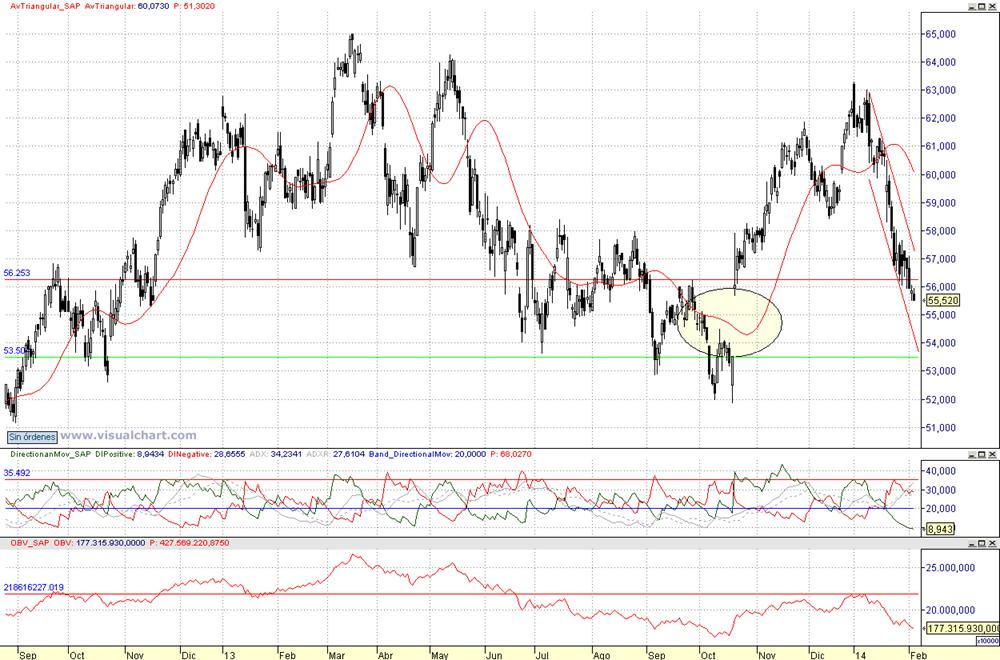Viewport: 1000px width, 660px height.
Task: Click the 'DIPositive: 8,9434' value
Action: 129,454
